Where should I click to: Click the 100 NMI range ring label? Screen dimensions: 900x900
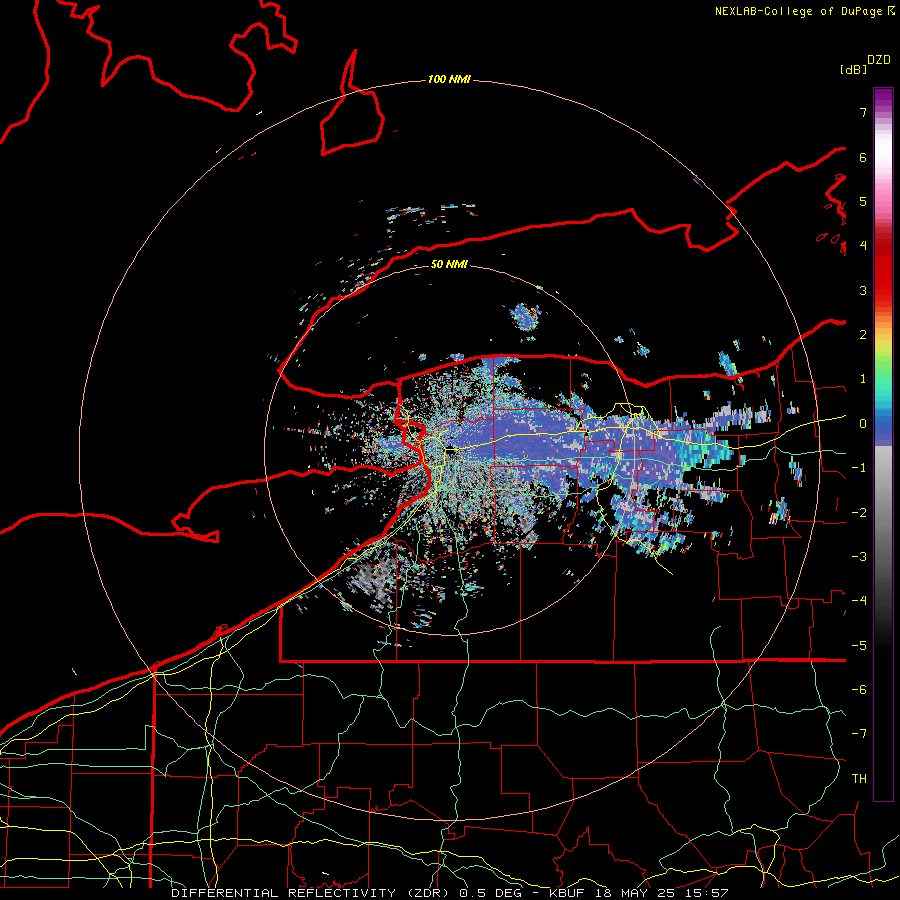(x=449, y=79)
